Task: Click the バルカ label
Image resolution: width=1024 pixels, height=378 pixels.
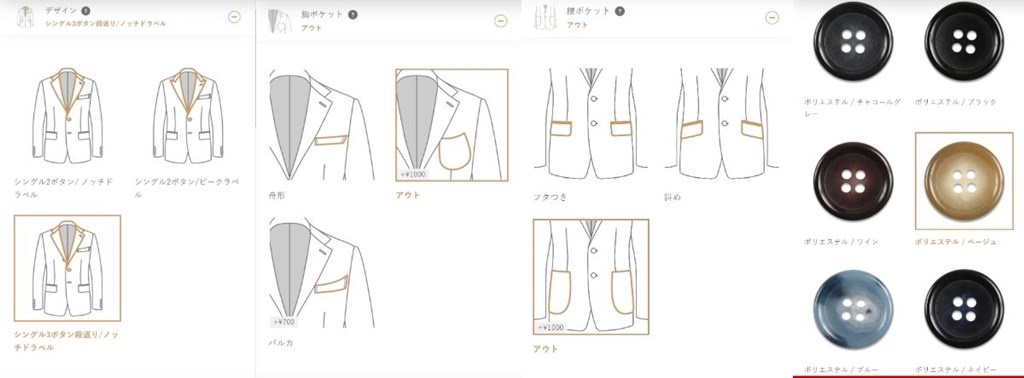Action: coord(281,342)
